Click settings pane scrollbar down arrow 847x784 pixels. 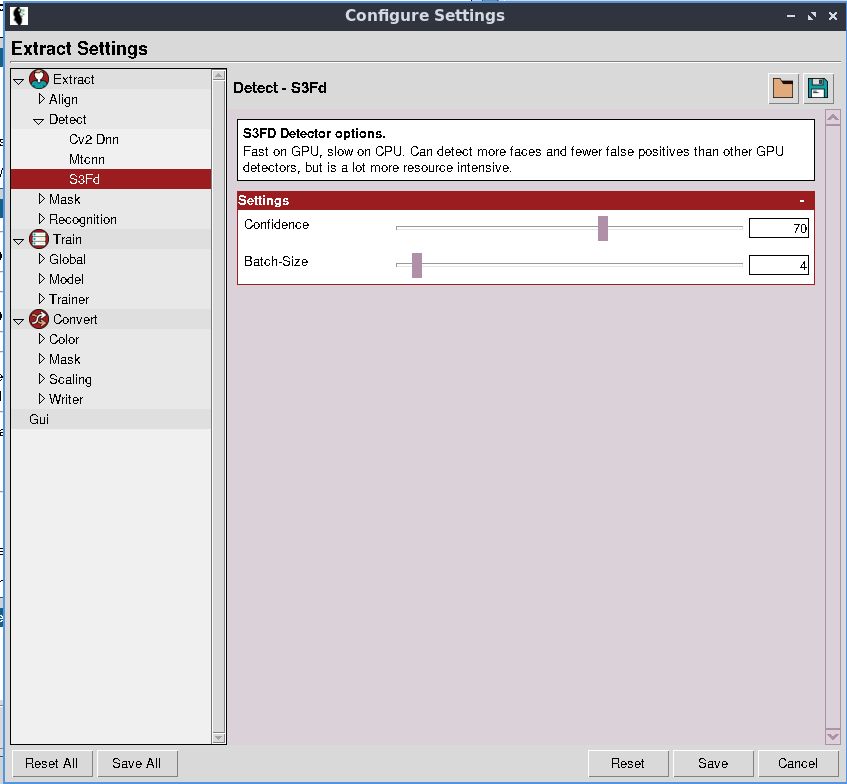tap(833, 736)
